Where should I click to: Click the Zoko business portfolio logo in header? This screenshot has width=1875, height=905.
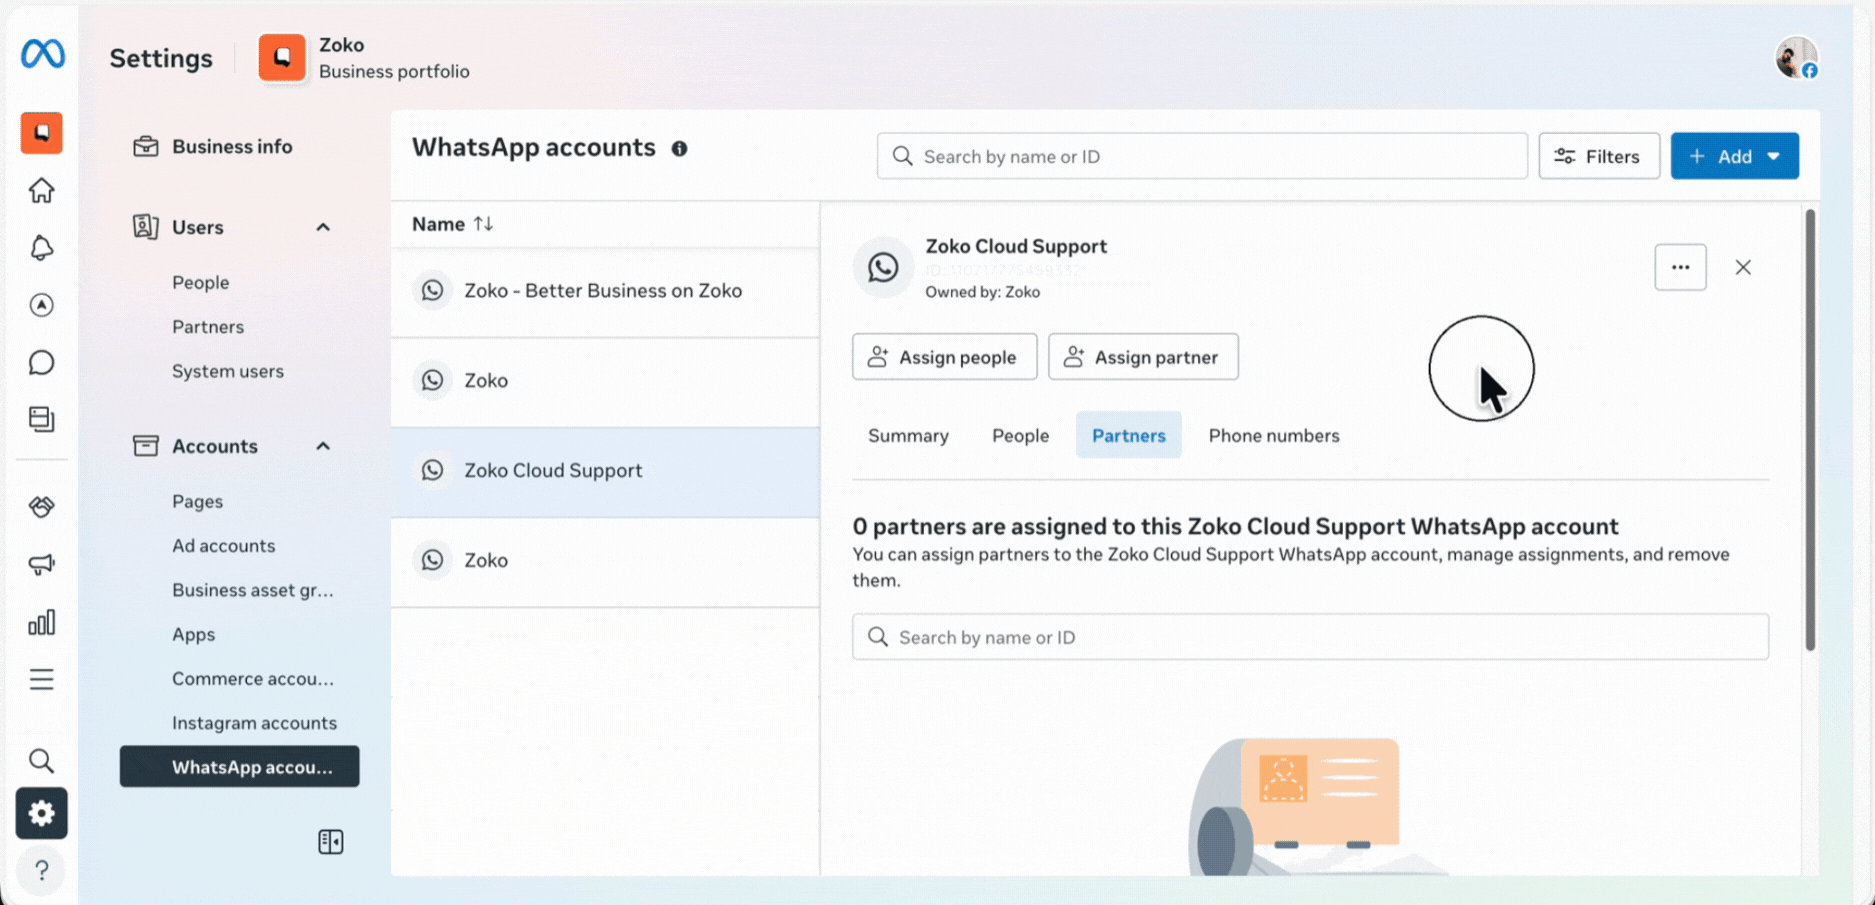pos(282,58)
